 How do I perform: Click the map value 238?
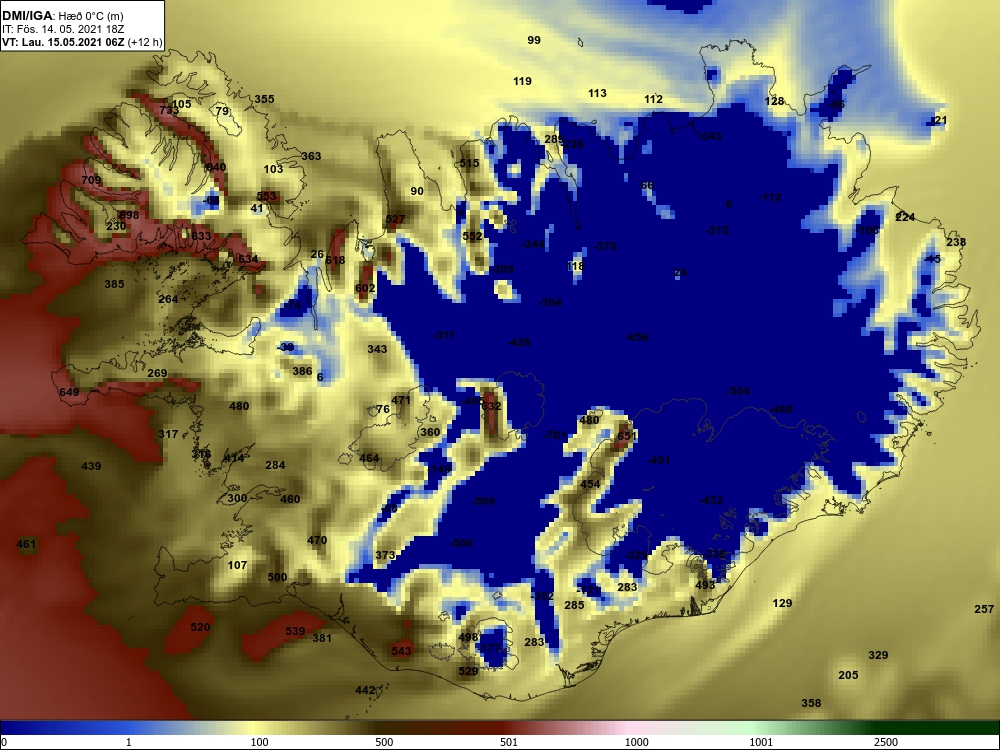coord(956,242)
